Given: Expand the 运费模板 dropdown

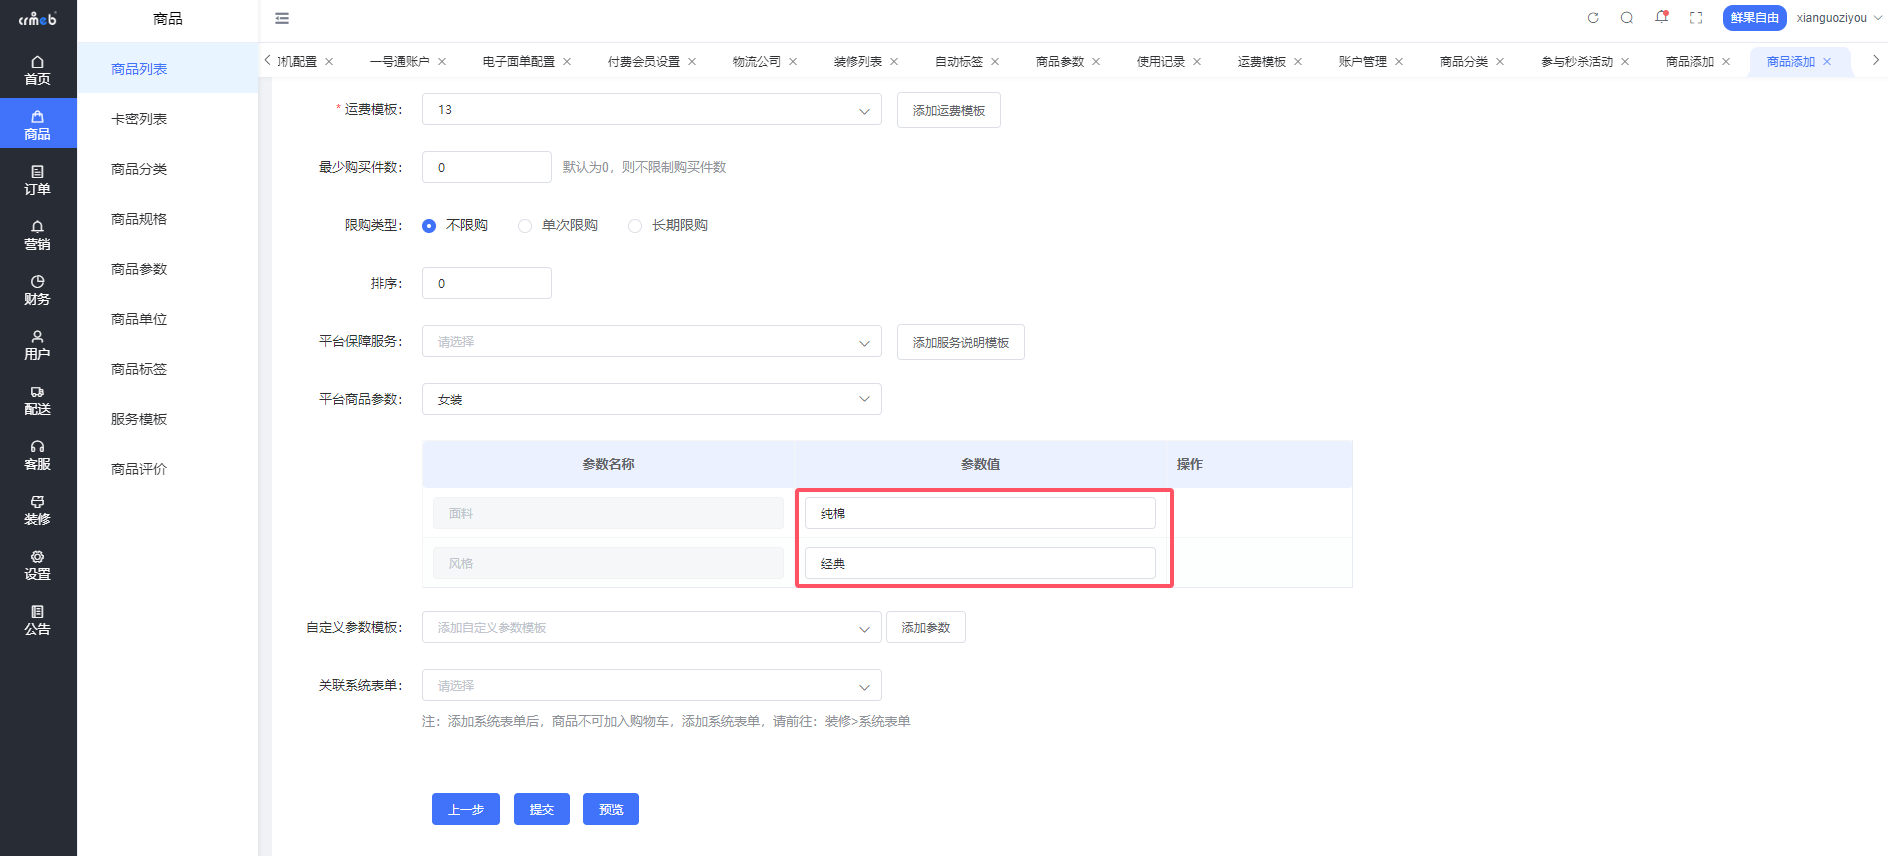Looking at the screenshot, I should (651, 110).
